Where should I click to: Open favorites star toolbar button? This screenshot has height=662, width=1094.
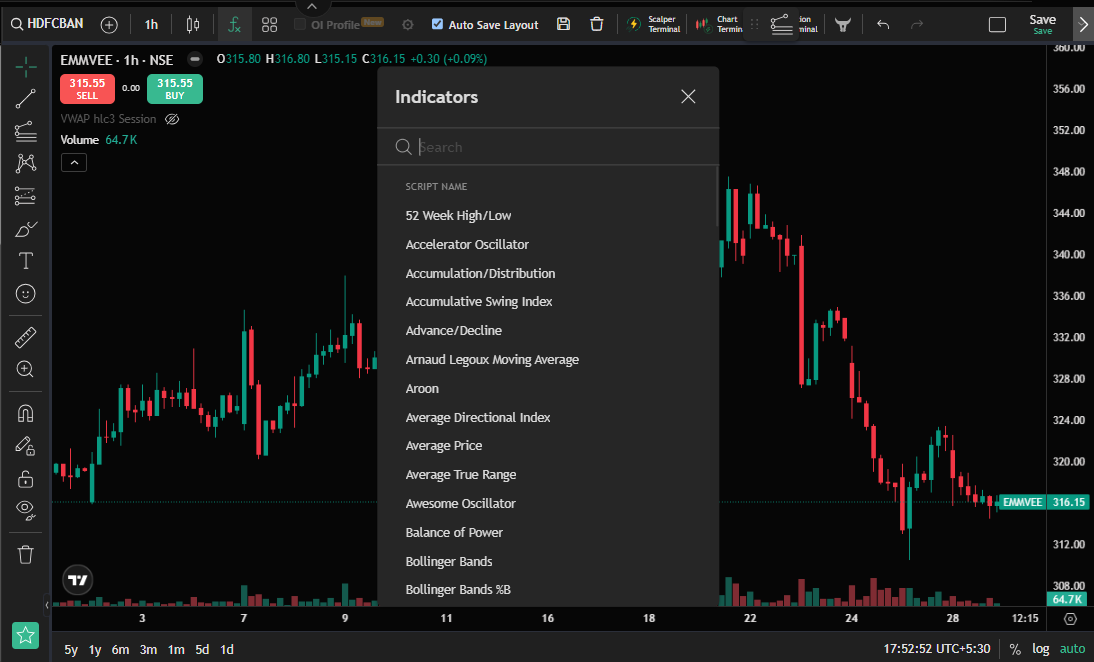click(26, 635)
